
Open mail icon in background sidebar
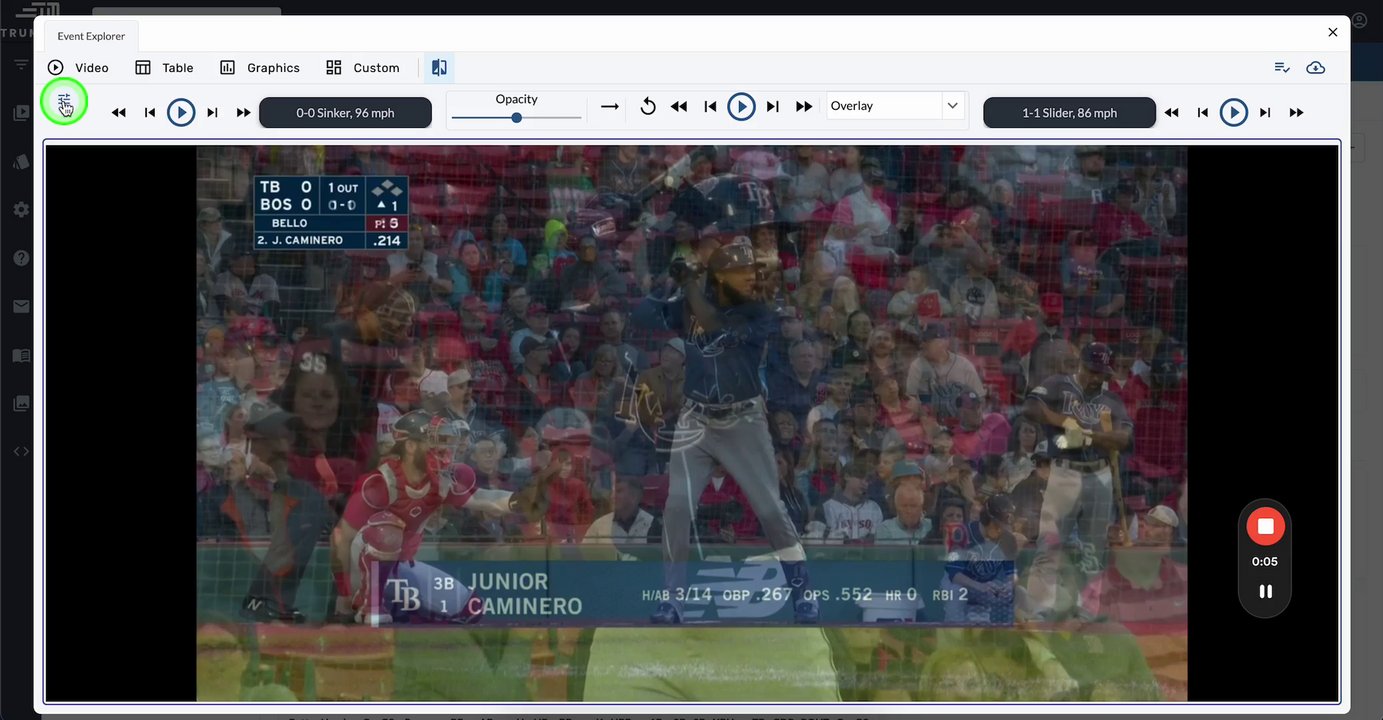pos(21,306)
